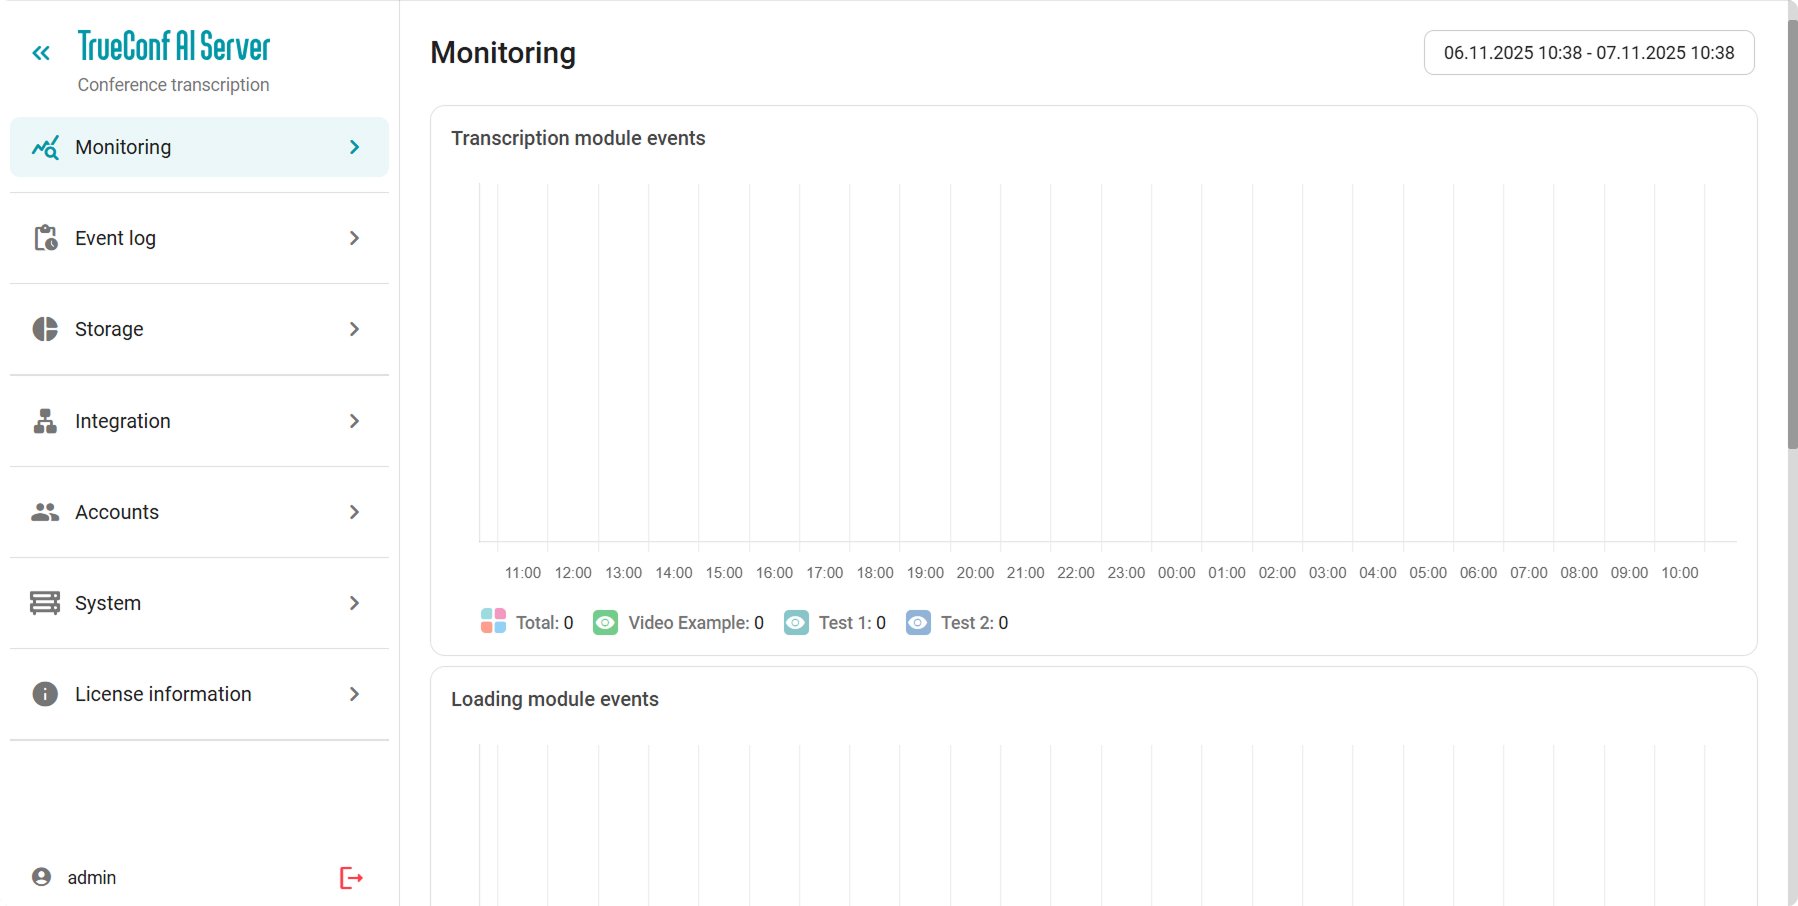Click the Accounts people icon
This screenshot has width=1798, height=906.
45,512
